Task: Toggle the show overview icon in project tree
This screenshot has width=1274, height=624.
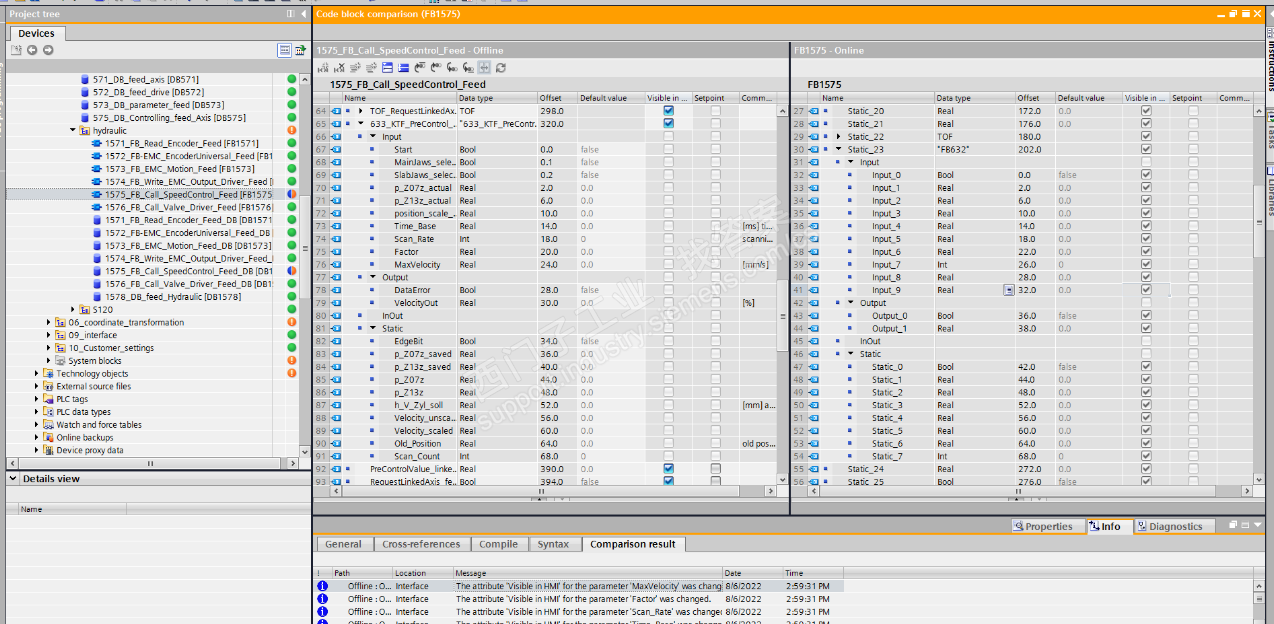Action: (285, 50)
